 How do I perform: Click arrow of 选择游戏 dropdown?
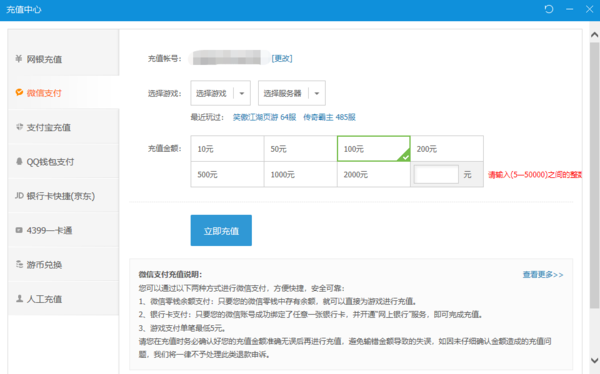[242, 93]
